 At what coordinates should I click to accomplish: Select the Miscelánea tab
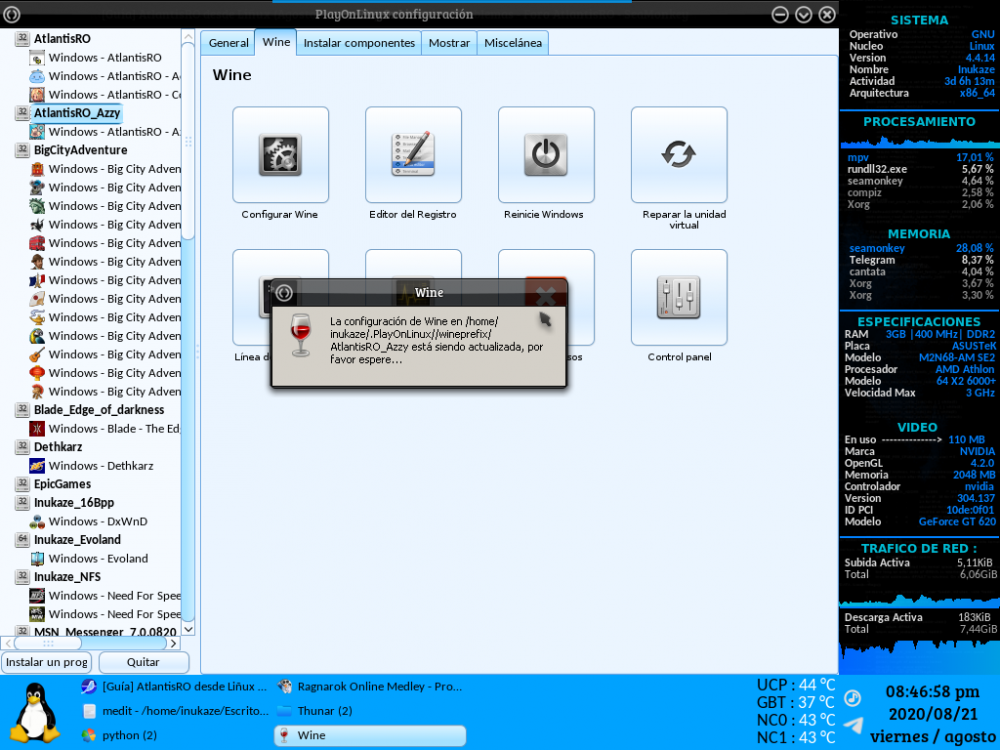(x=513, y=43)
